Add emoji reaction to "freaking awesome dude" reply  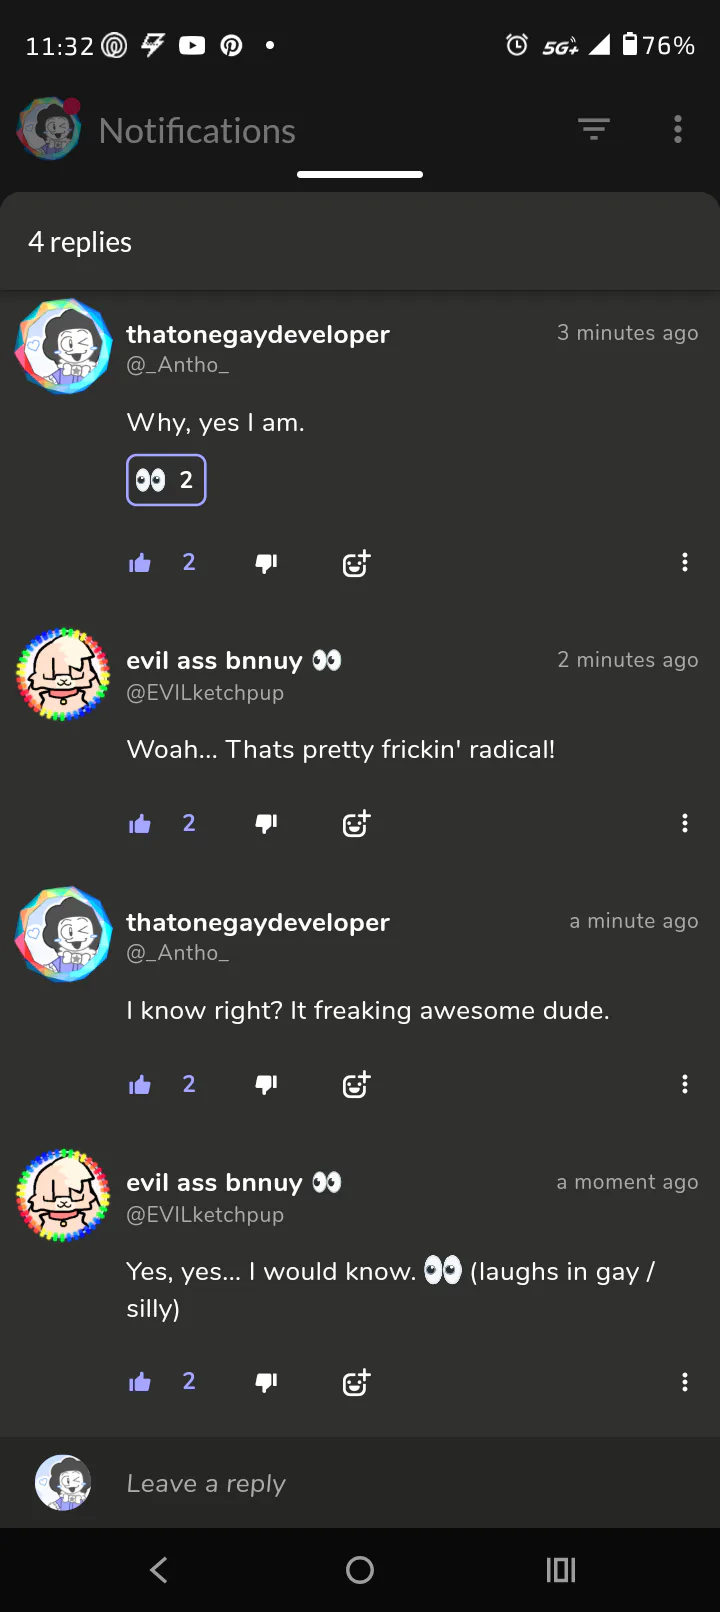click(356, 1084)
